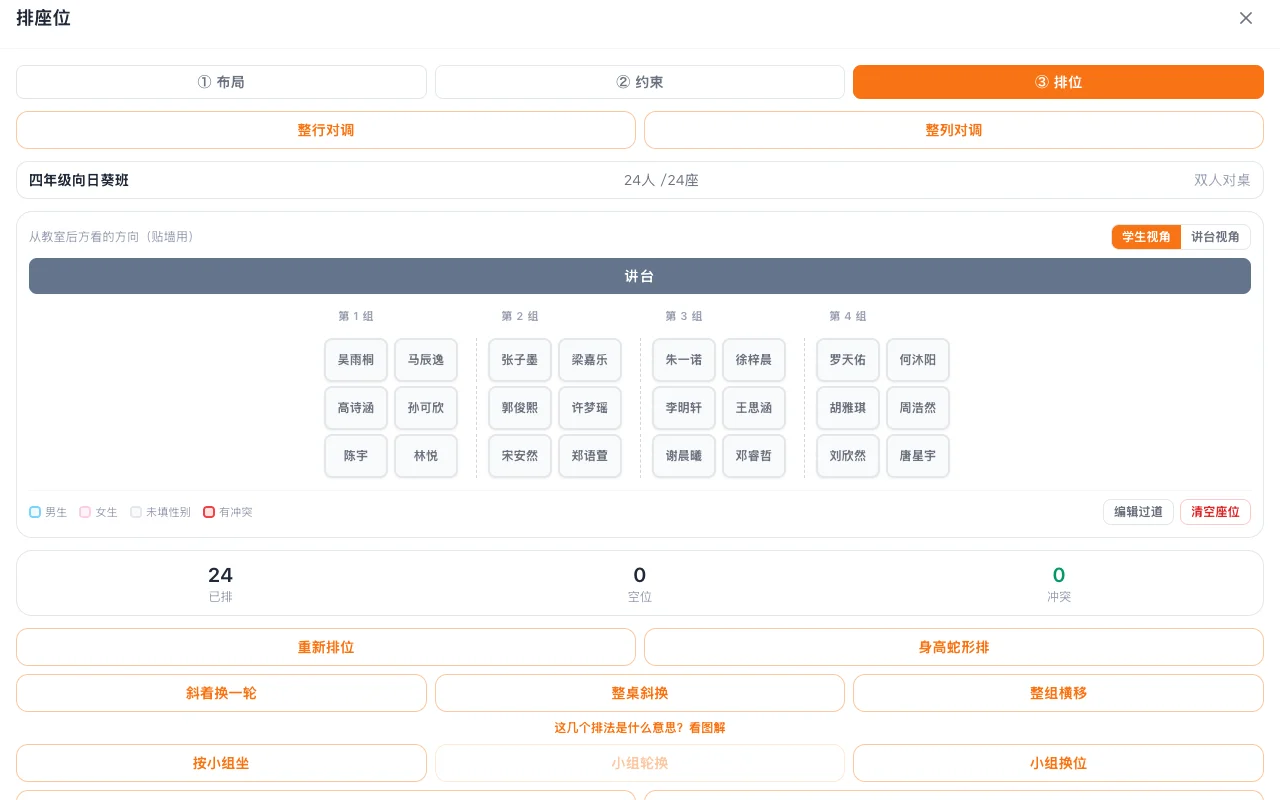Viewport: 1280px width, 800px height.
Task: Choose the 陈宇 seat
Action: (356, 456)
